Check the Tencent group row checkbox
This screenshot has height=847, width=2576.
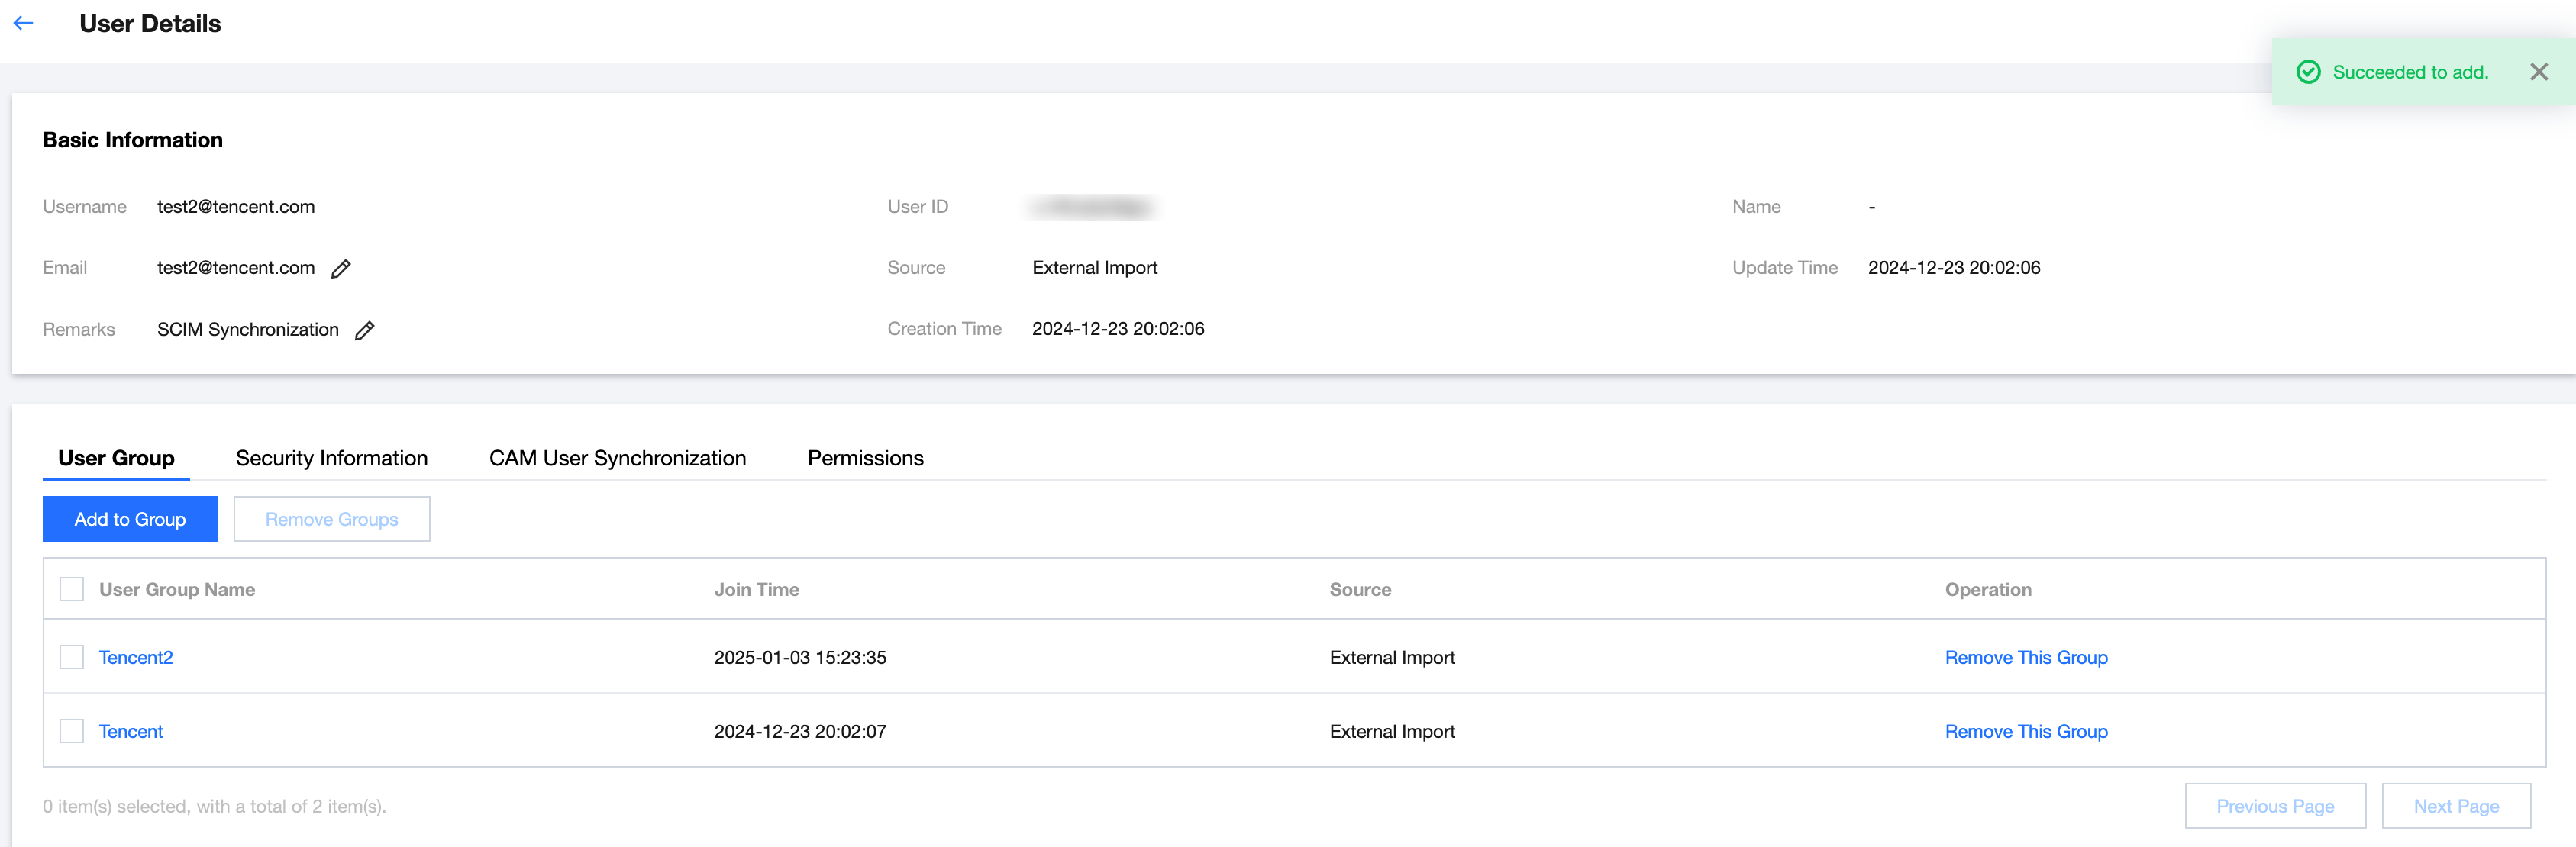(72, 731)
